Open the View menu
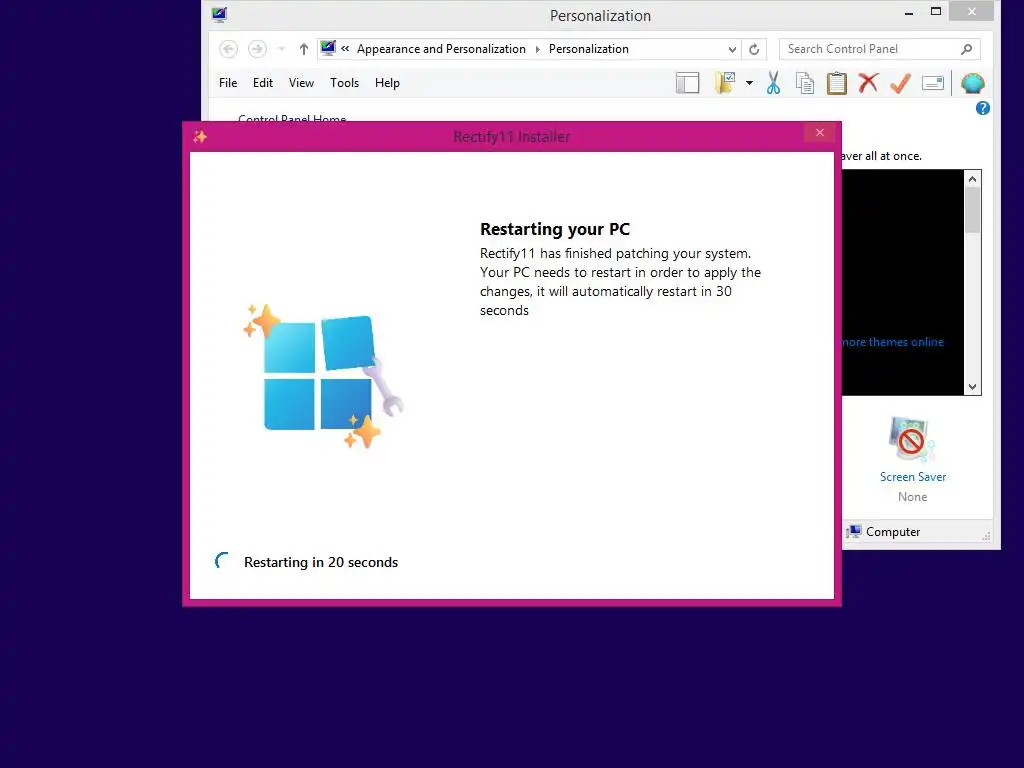This screenshot has width=1024, height=768. click(x=301, y=83)
